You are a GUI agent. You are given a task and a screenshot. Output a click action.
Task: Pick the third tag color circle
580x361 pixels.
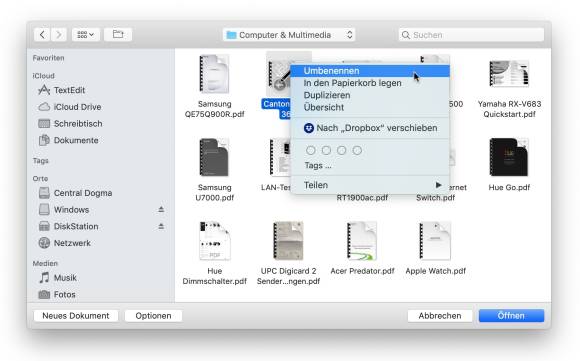pos(342,150)
